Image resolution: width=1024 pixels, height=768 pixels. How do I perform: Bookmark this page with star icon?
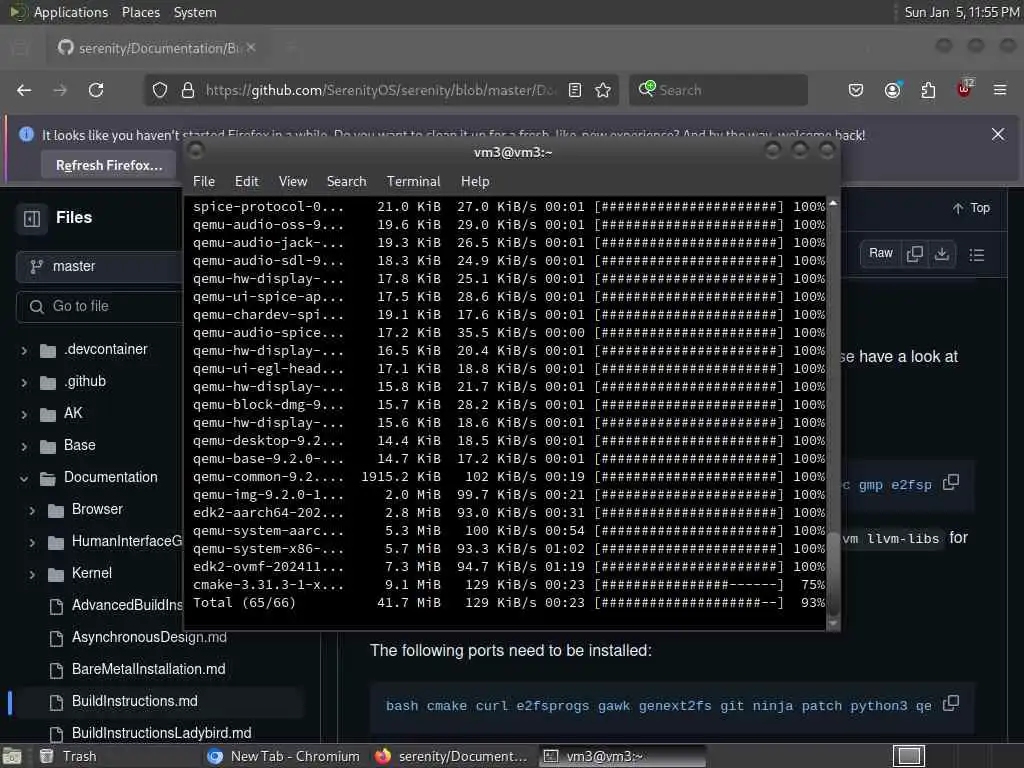[603, 90]
